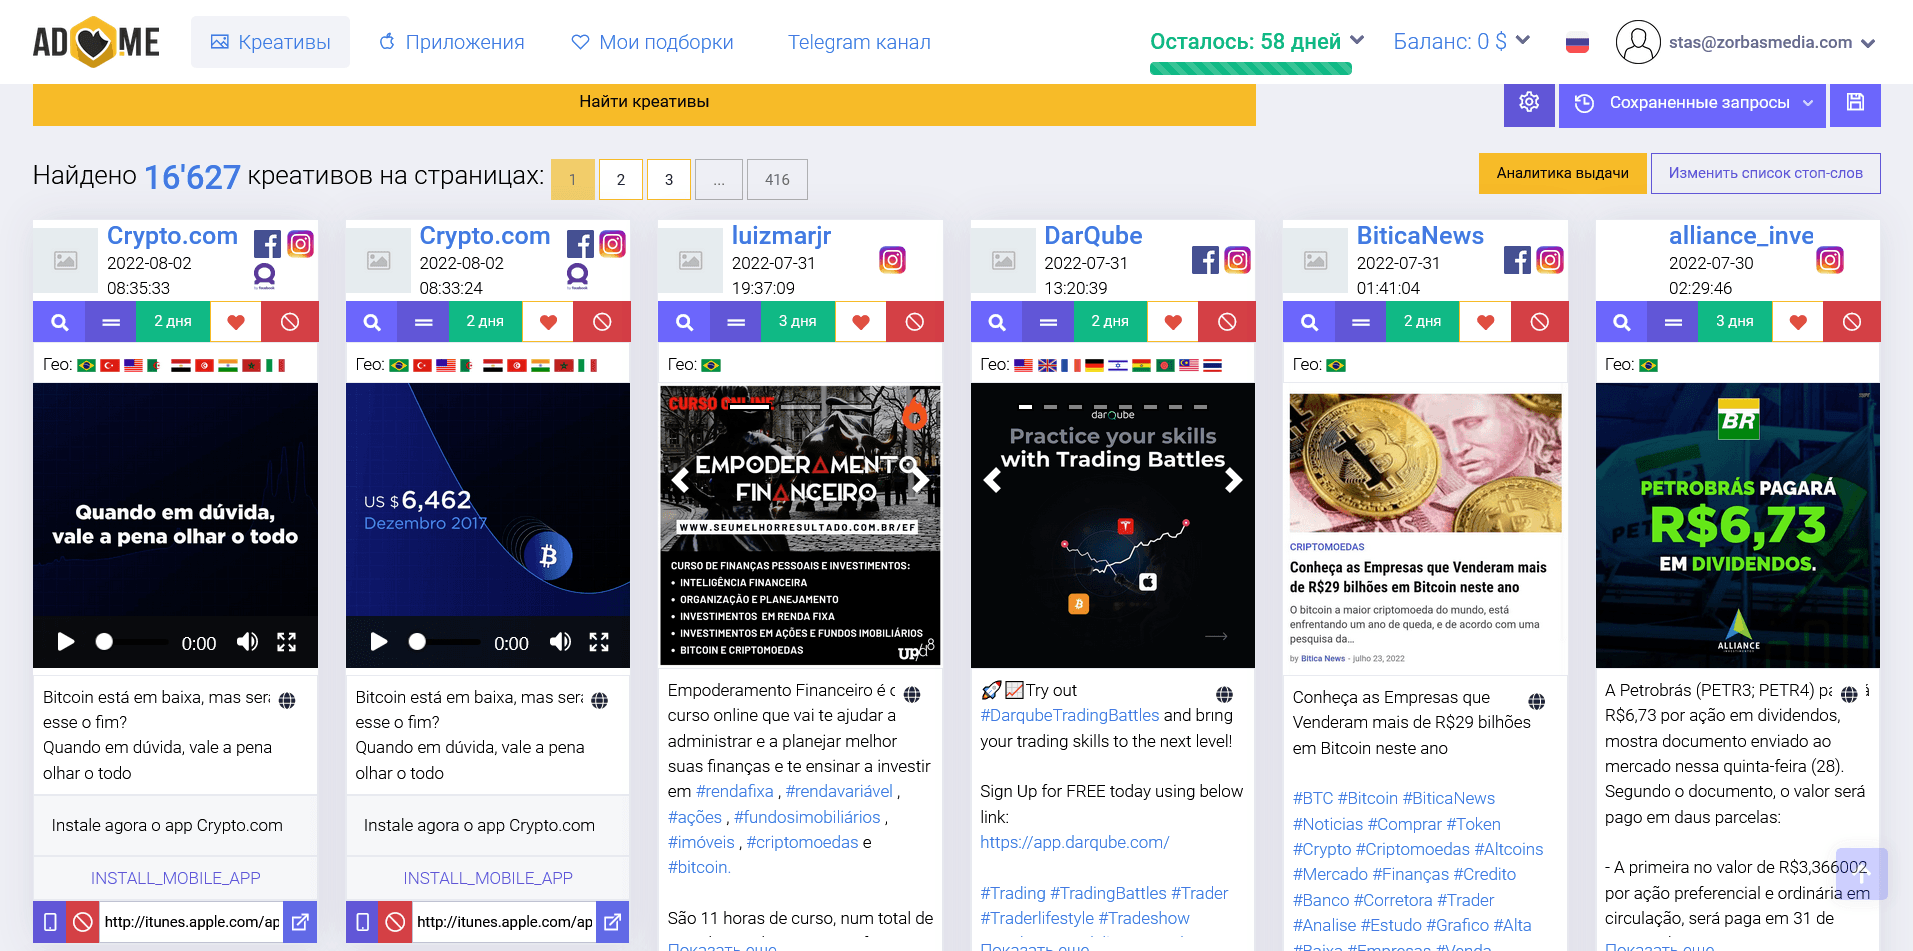
Task: Open the Petrobrás R$6,73 dividendos image
Action: tap(1738, 525)
